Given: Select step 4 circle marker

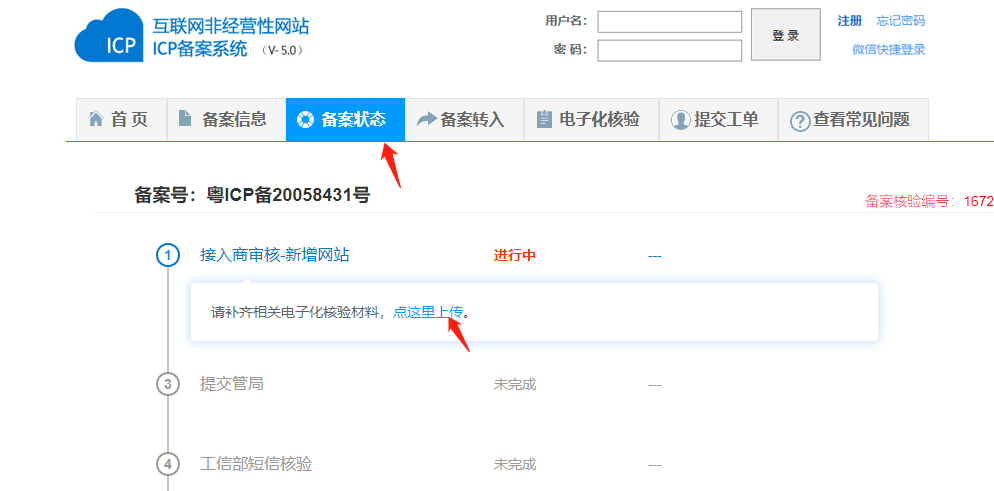Looking at the screenshot, I should 168,464.
